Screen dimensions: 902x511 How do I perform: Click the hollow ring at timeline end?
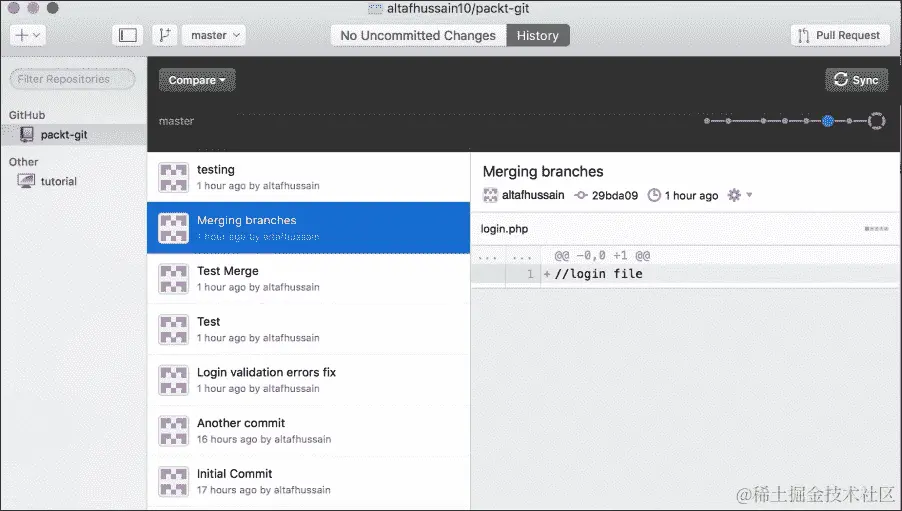(876, 121)
